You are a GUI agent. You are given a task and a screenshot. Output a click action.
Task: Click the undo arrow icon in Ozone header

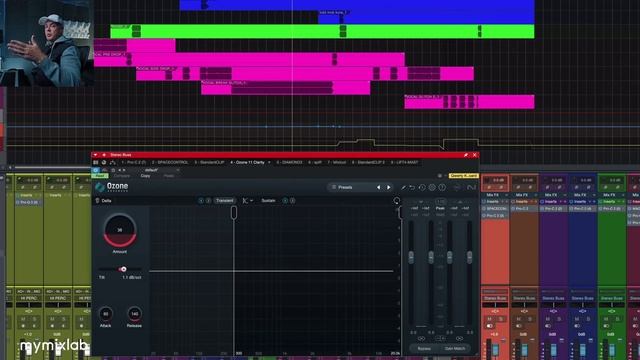pyautogui.click(x=412, y=187)
